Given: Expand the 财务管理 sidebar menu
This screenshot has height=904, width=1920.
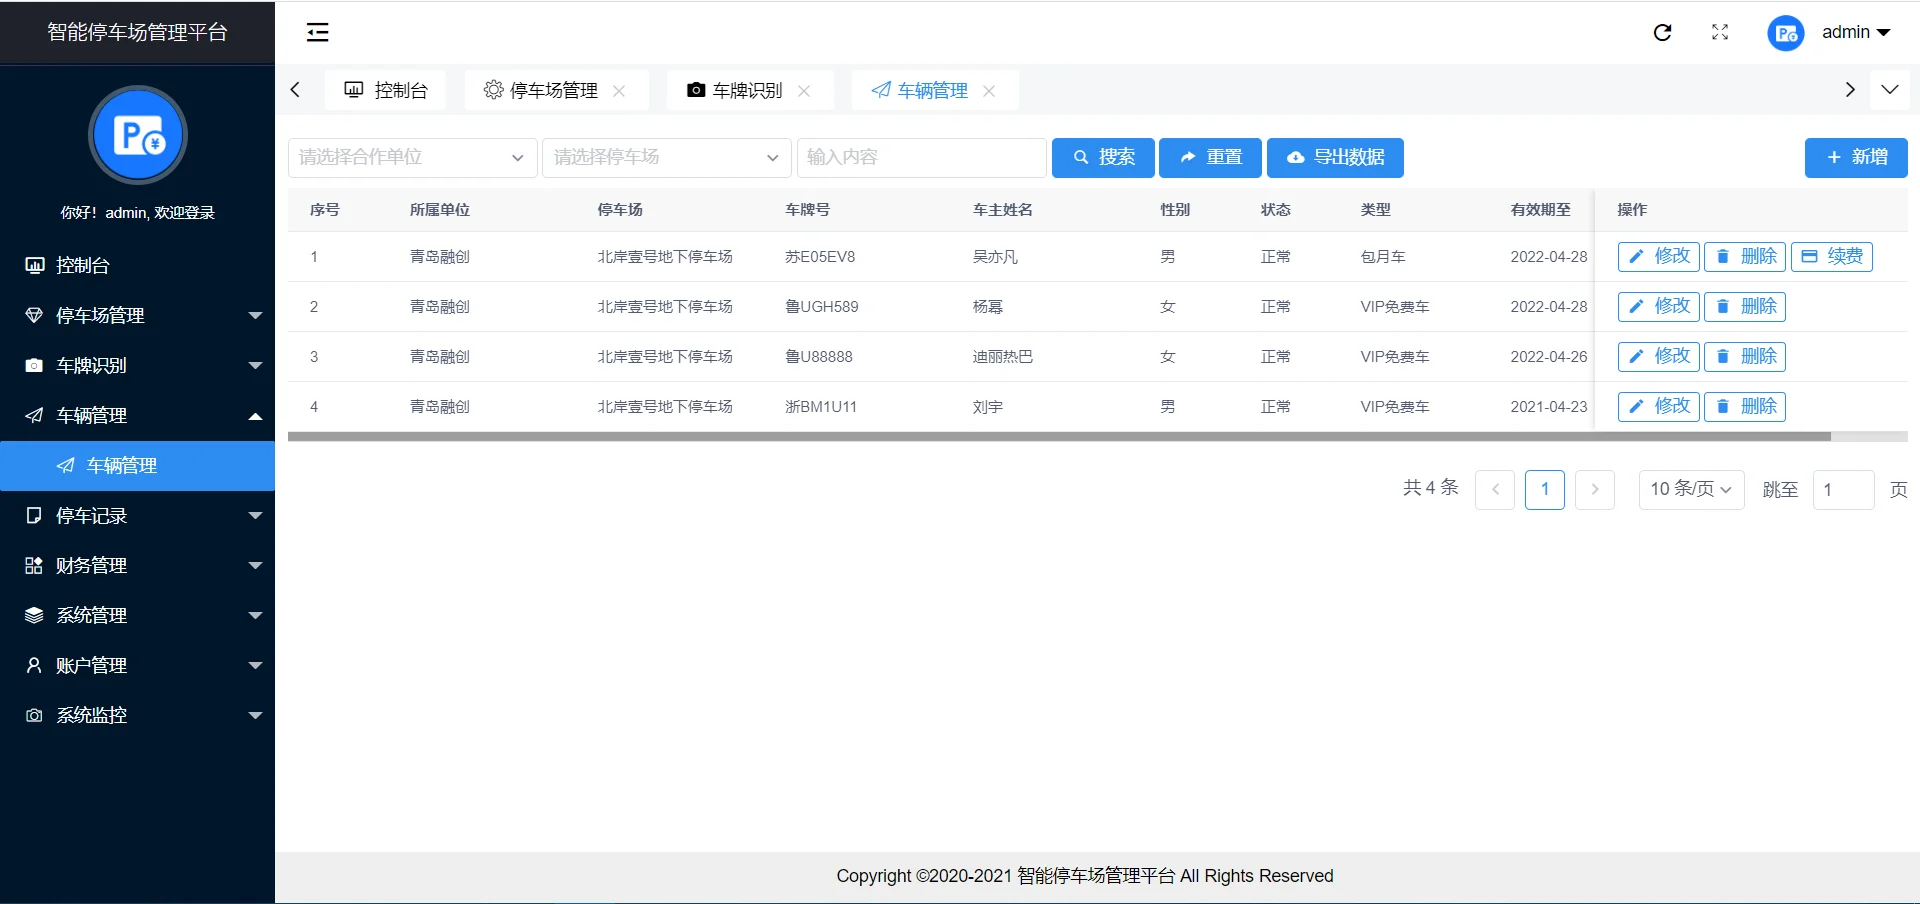Looking at the screenshot, I should 137,566.
